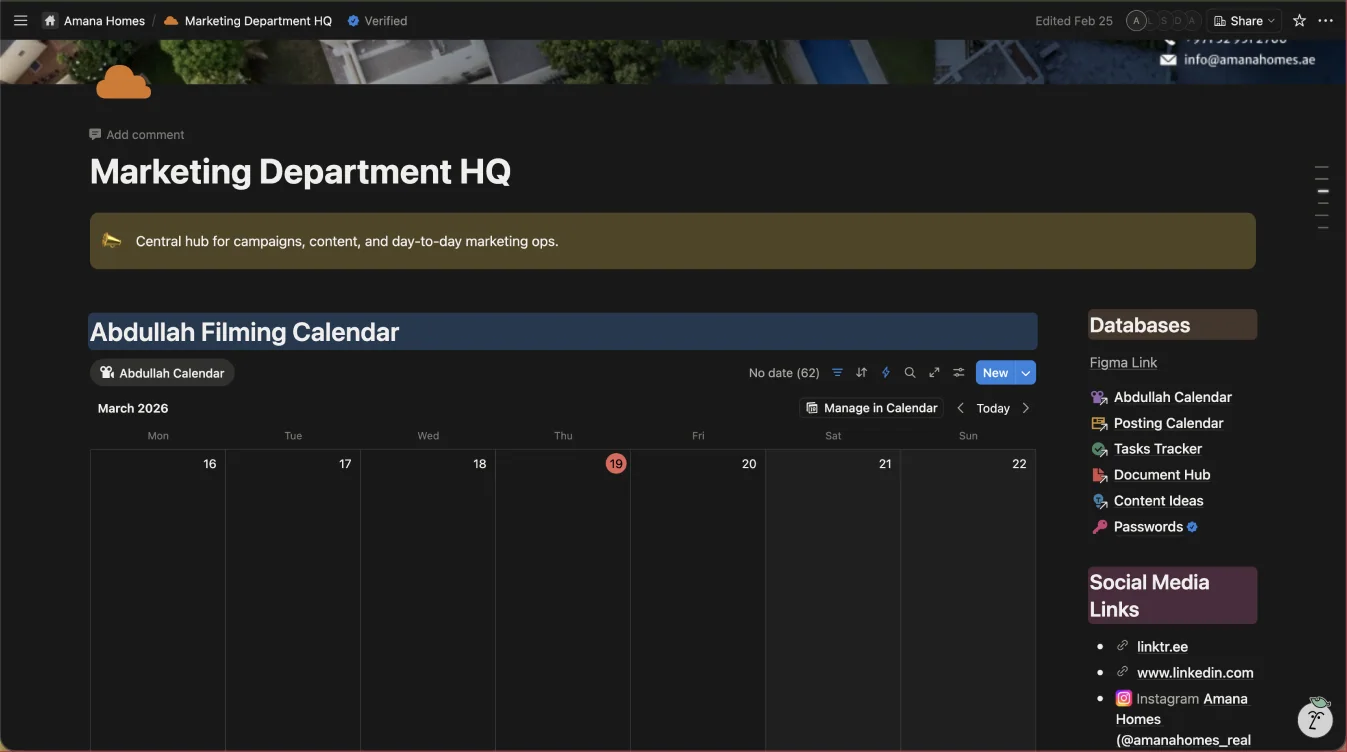
Task: Favorite this page with the star icon
Action: (x=1299, y=20)
